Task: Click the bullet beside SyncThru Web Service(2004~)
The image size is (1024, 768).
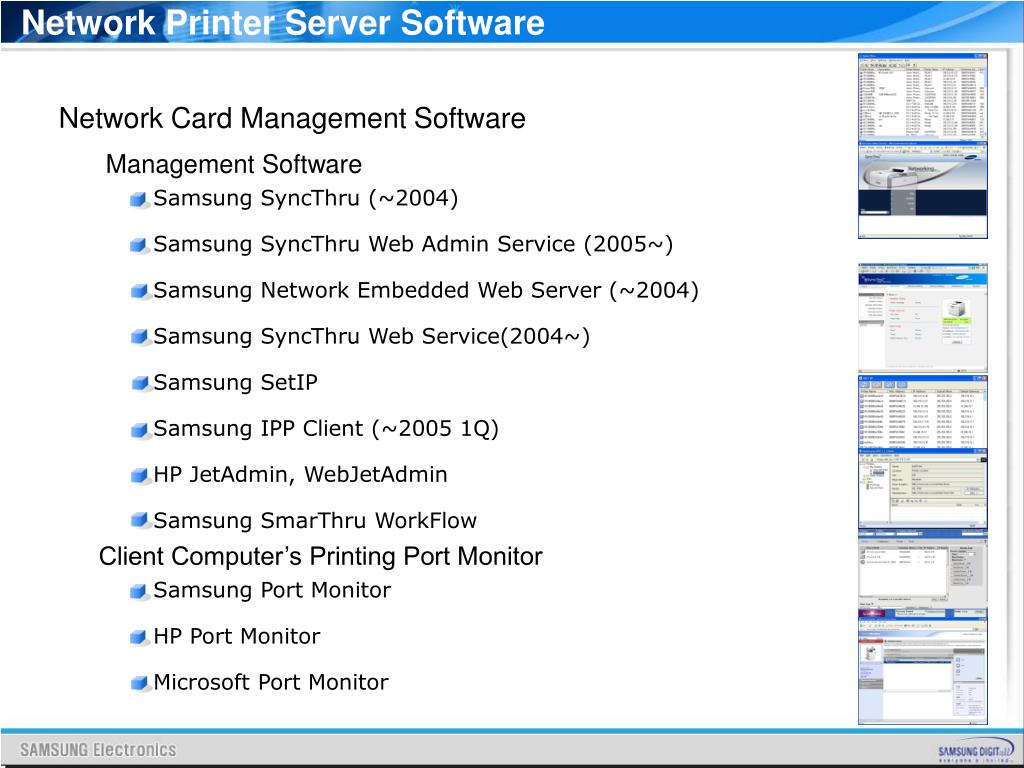Action: click(138, 337)
